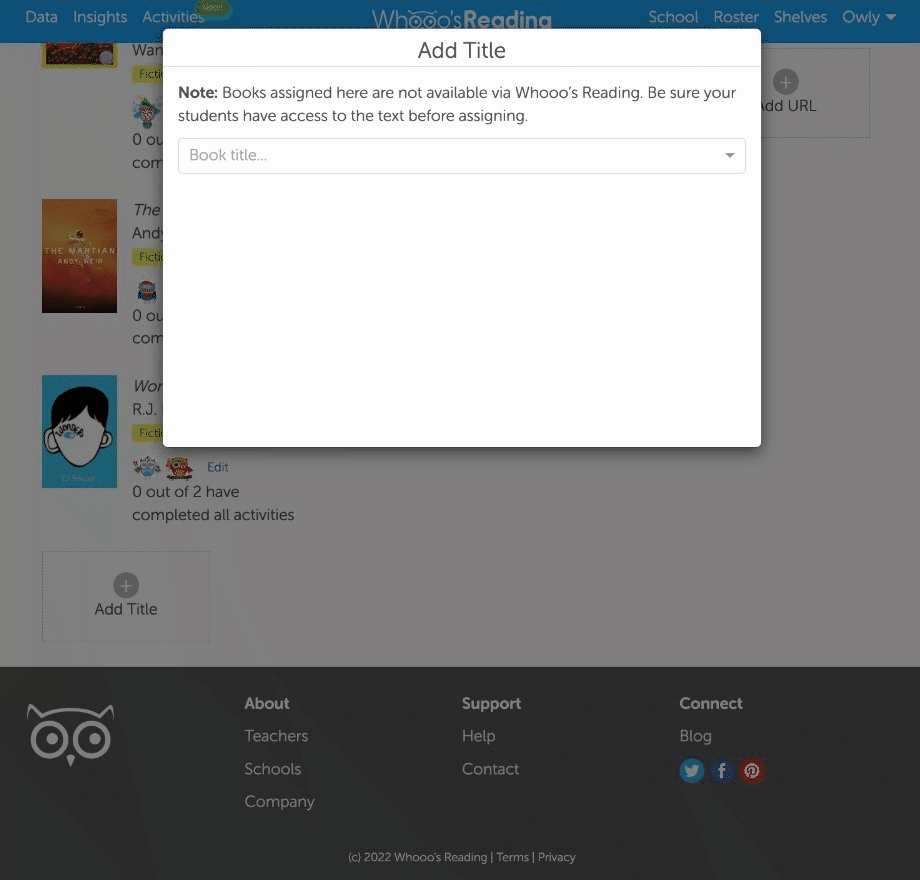Open the Contact footer link
Viewport: 920px width, 880px height.
491,769
